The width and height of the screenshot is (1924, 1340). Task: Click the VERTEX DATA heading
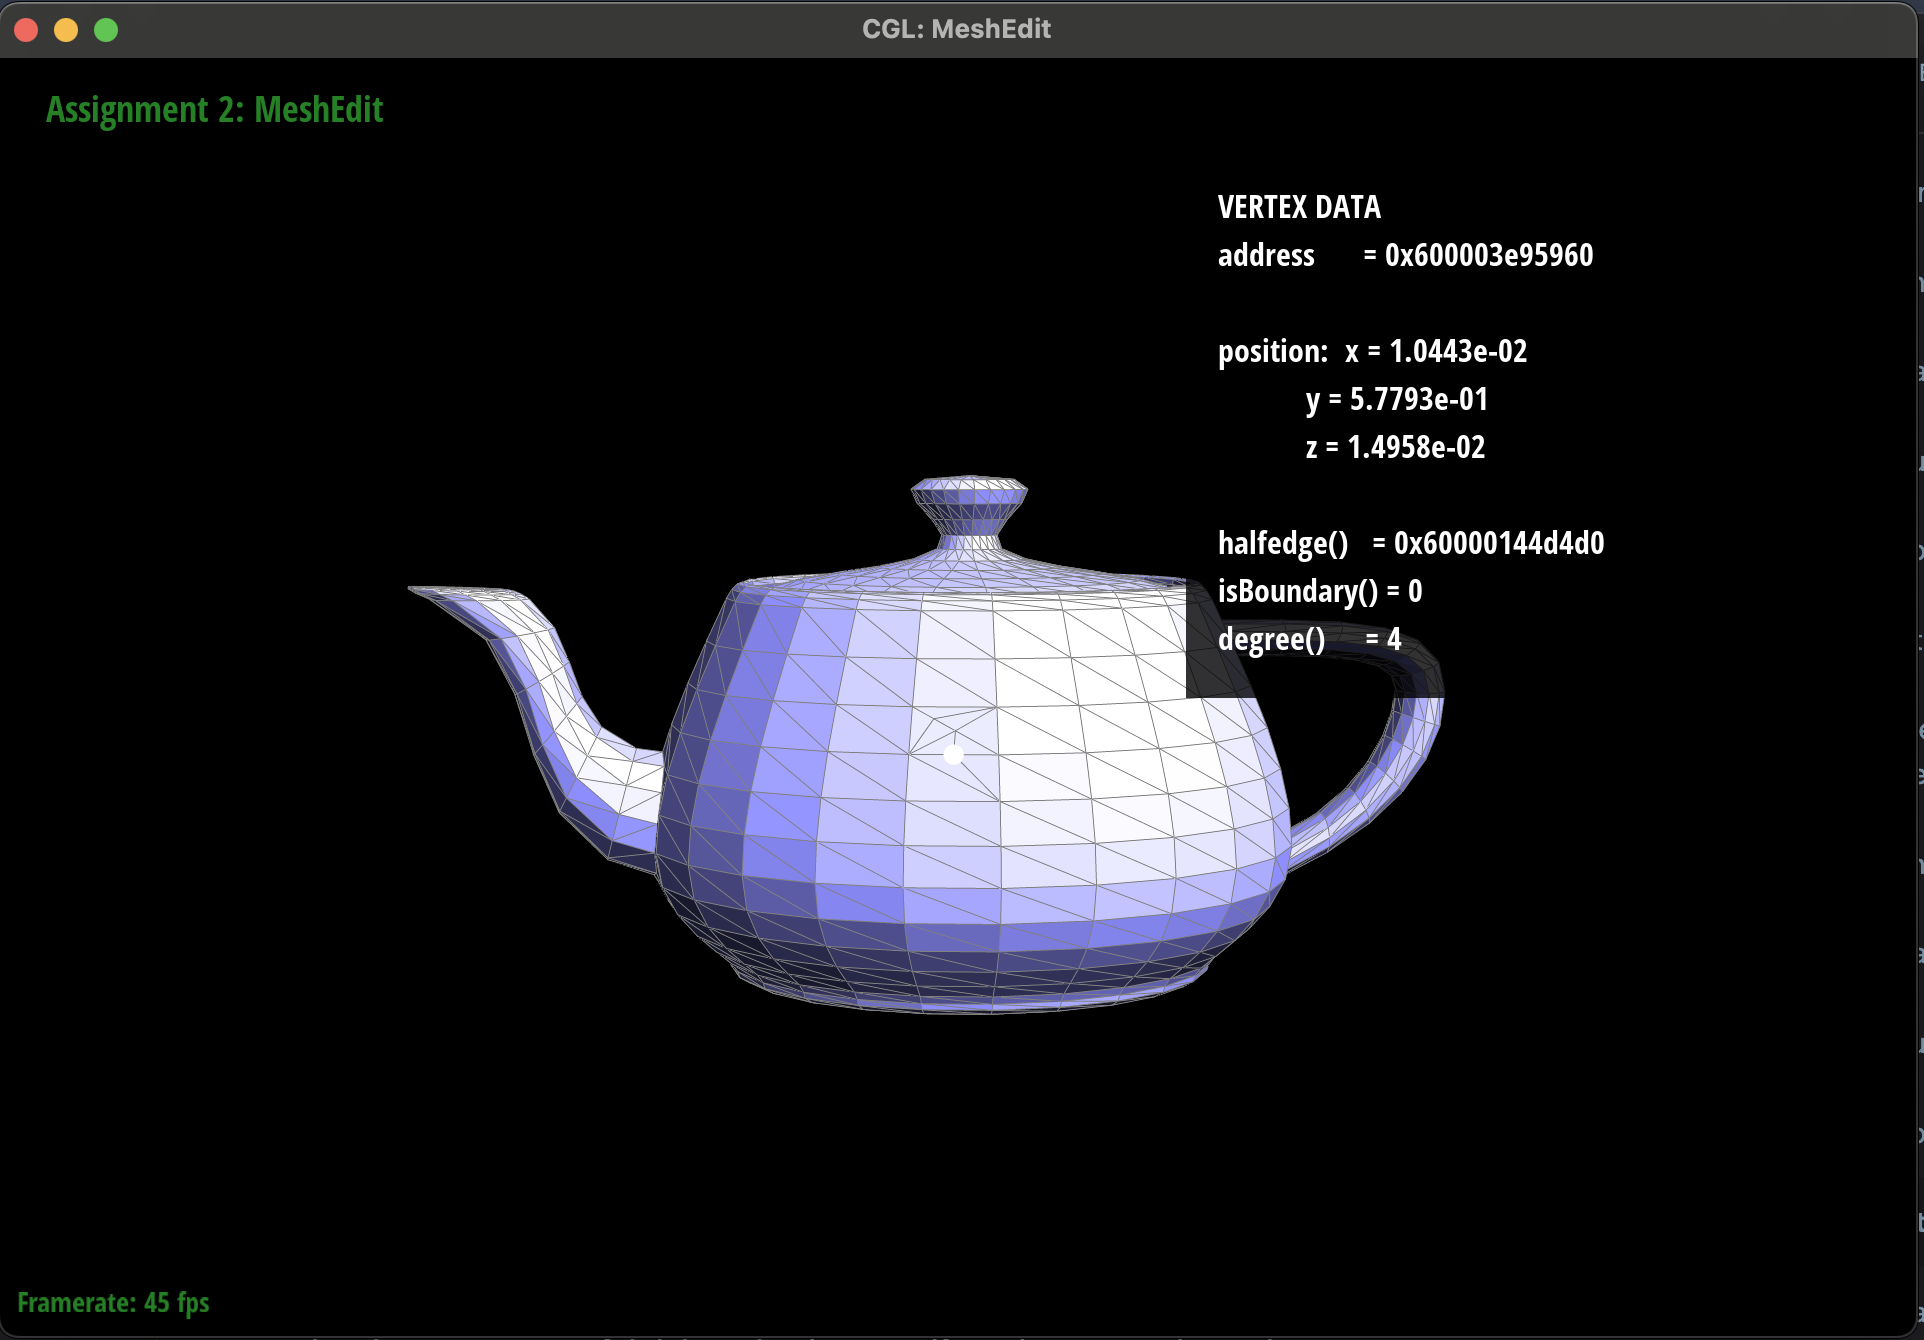[1298, 207]
